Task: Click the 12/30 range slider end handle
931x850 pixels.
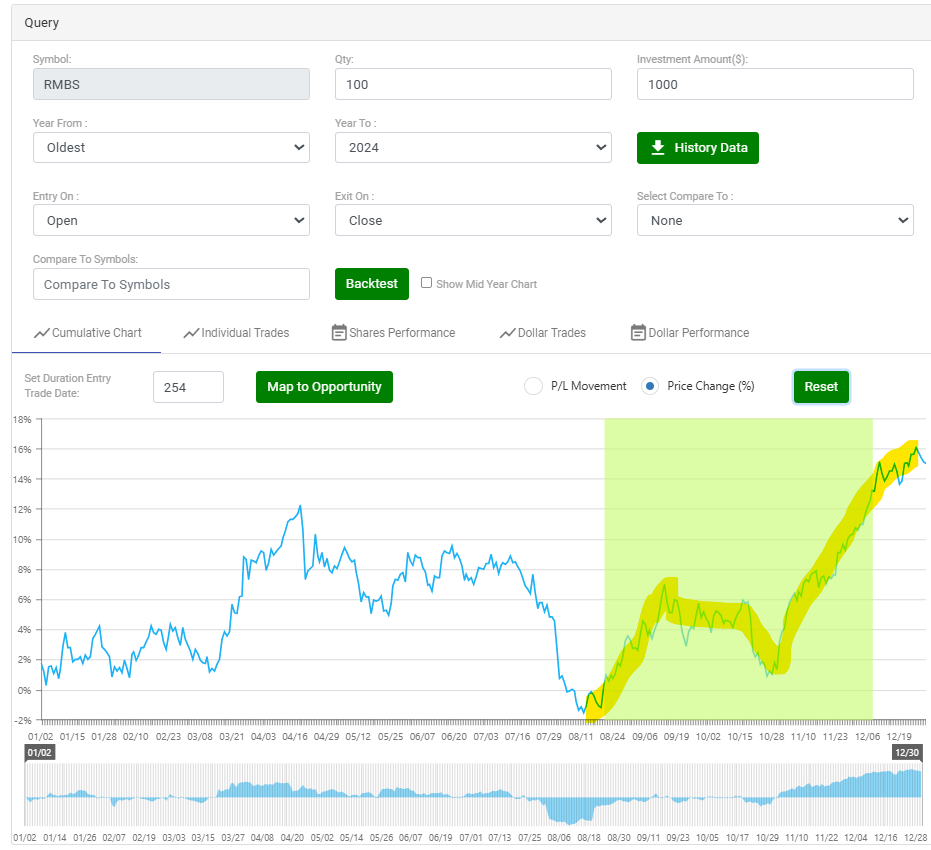Action: (907, 753)
